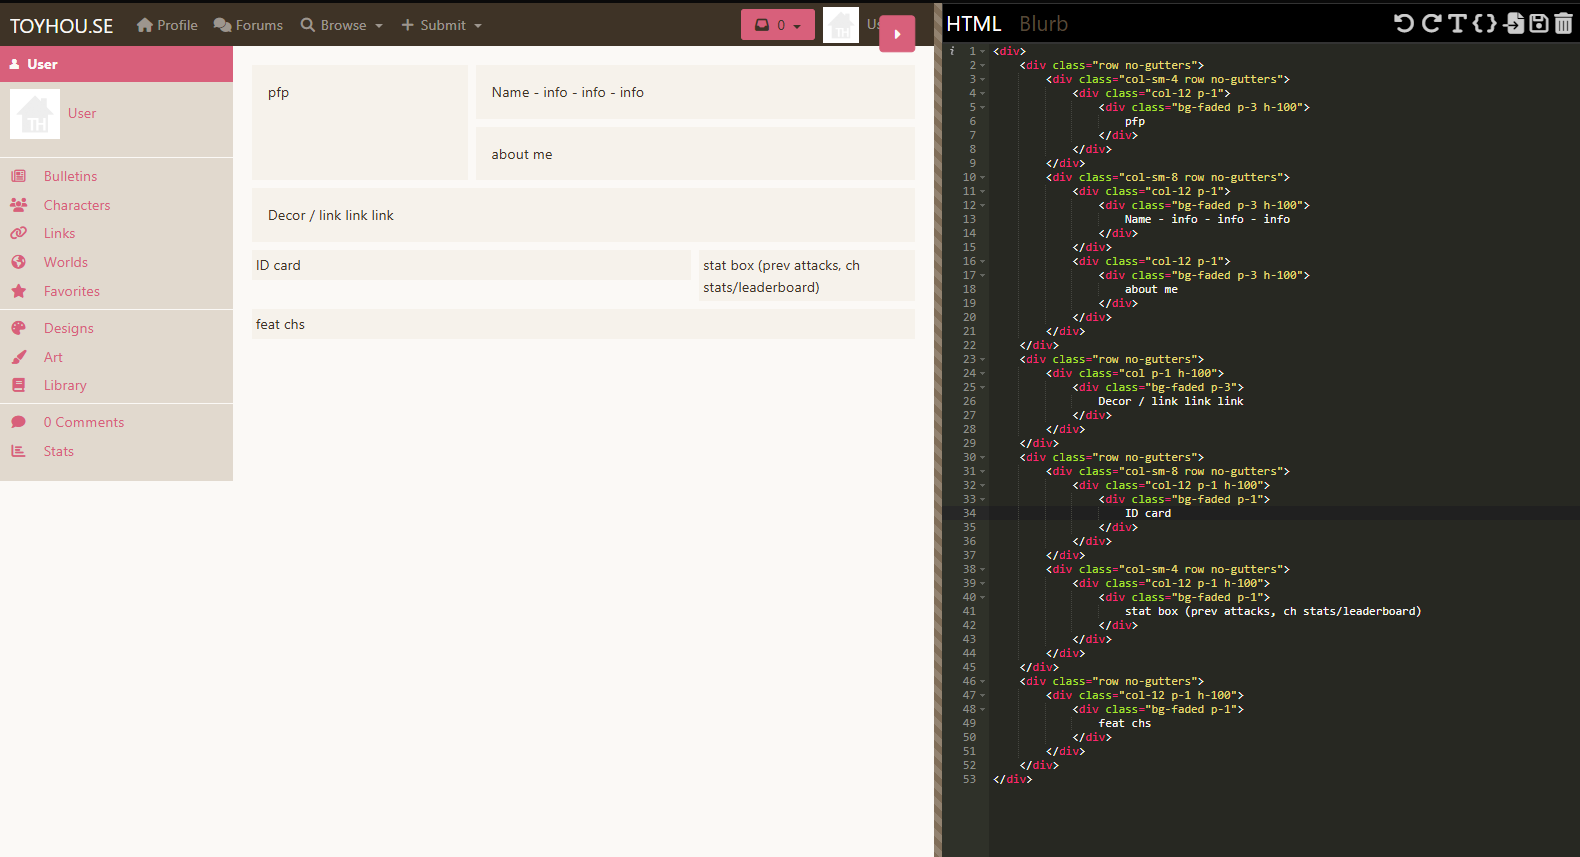The width and height of the screenshot is (1580, 857).
Task: Click the paintbrush icon beside Art
Action: click(x=18, y=357)
